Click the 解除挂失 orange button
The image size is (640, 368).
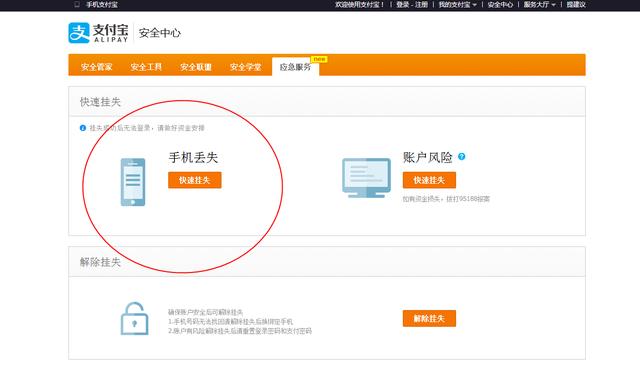click(429, 318)
